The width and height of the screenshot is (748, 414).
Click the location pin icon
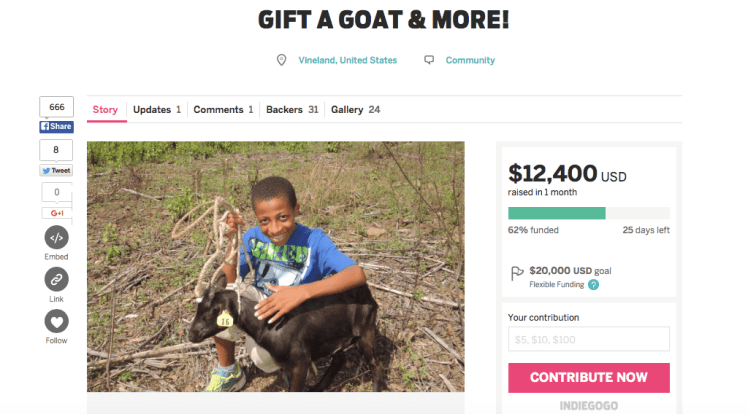point(282,60)
